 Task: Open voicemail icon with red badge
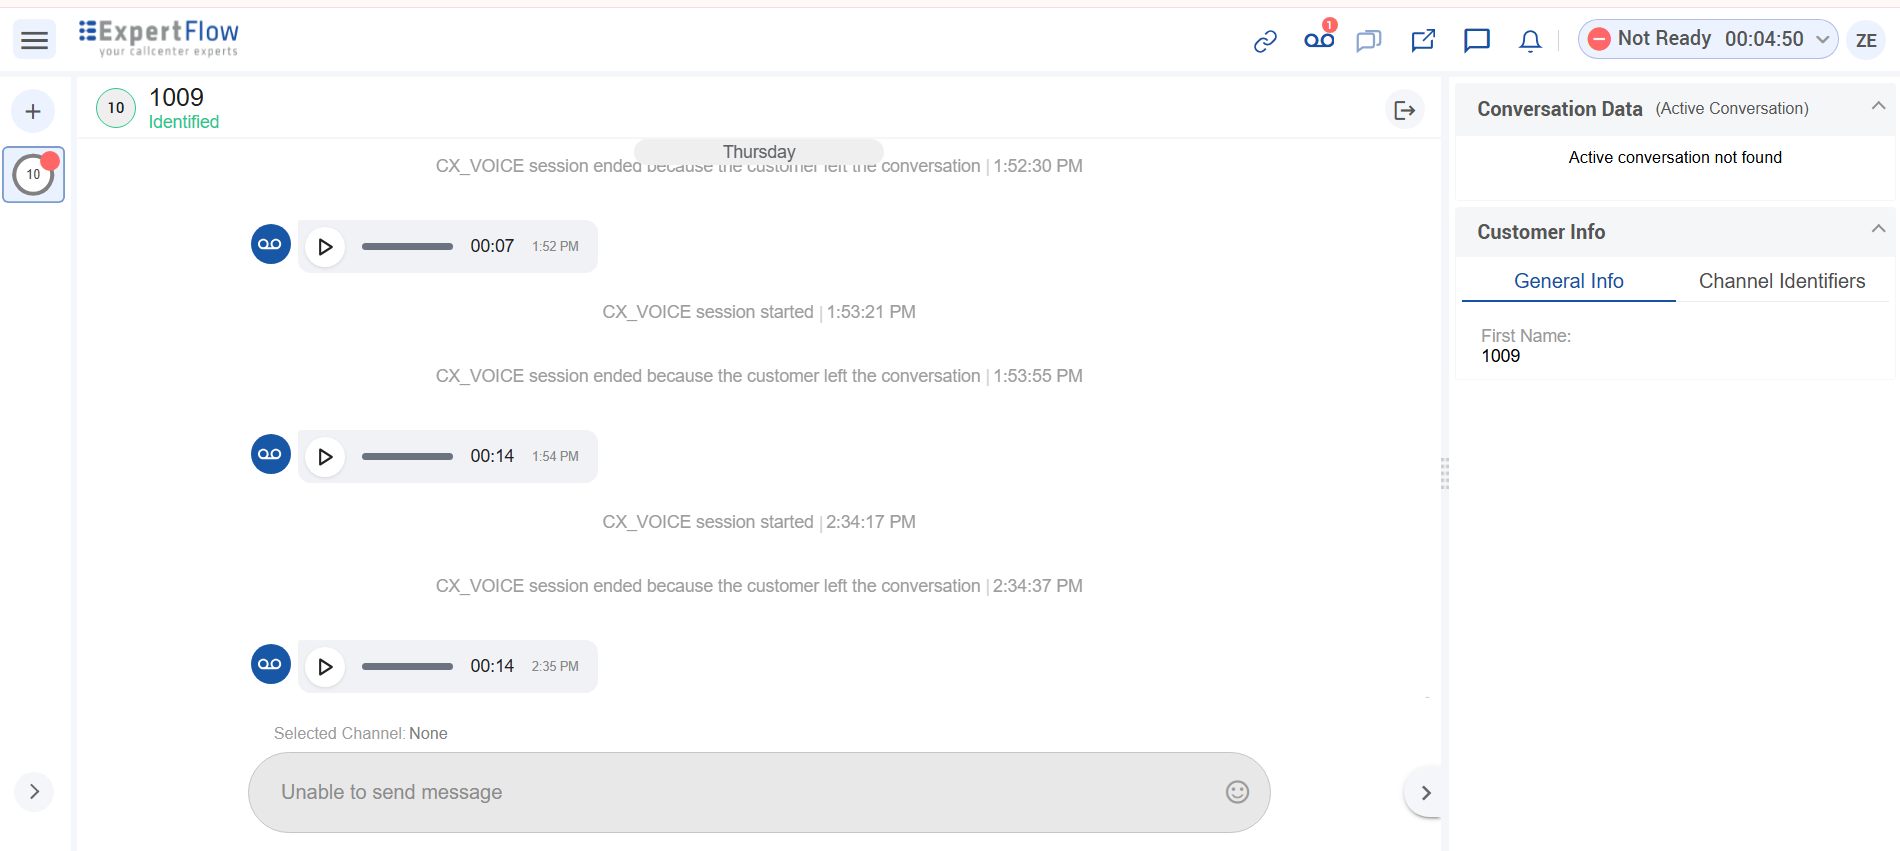(x=1319, y=38)
